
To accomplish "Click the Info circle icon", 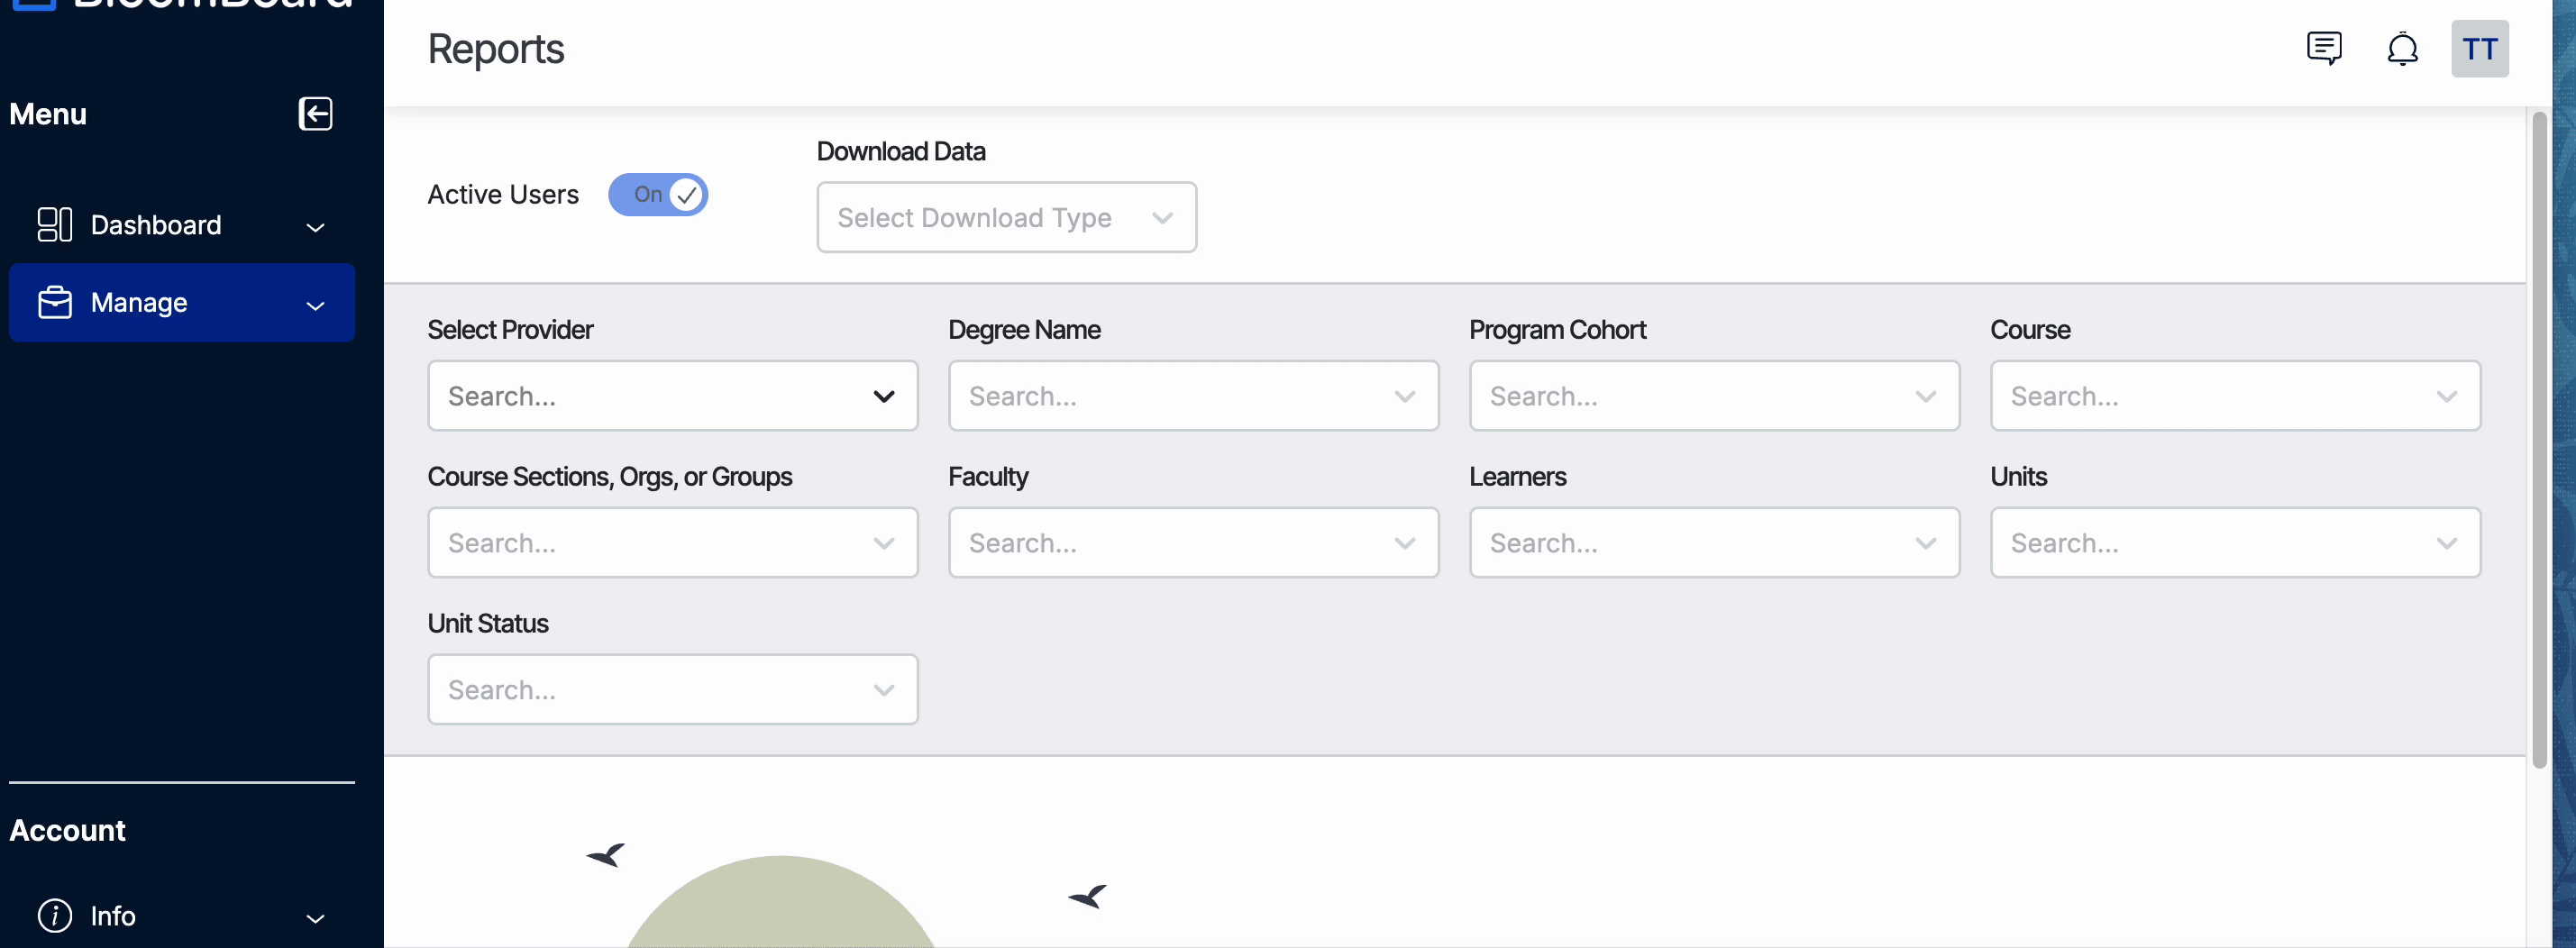I will [54, 915].
